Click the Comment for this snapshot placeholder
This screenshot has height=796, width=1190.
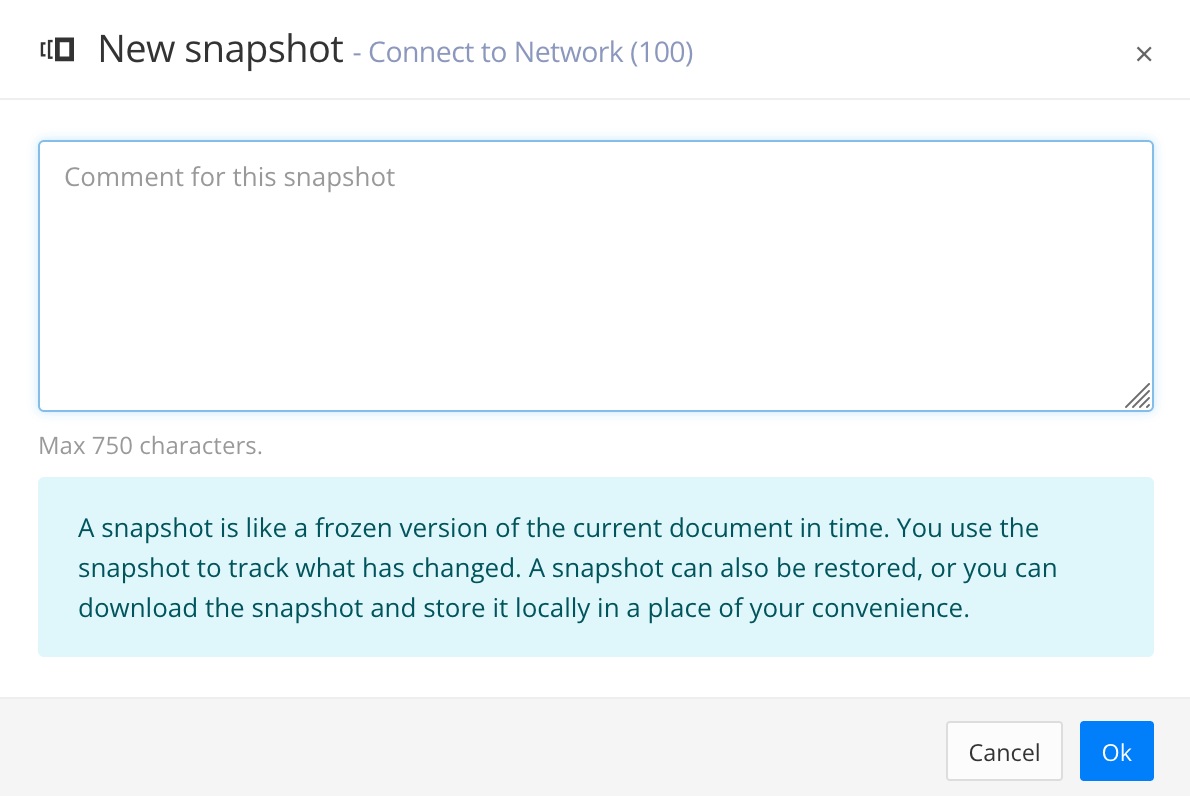tap(229, 177)
